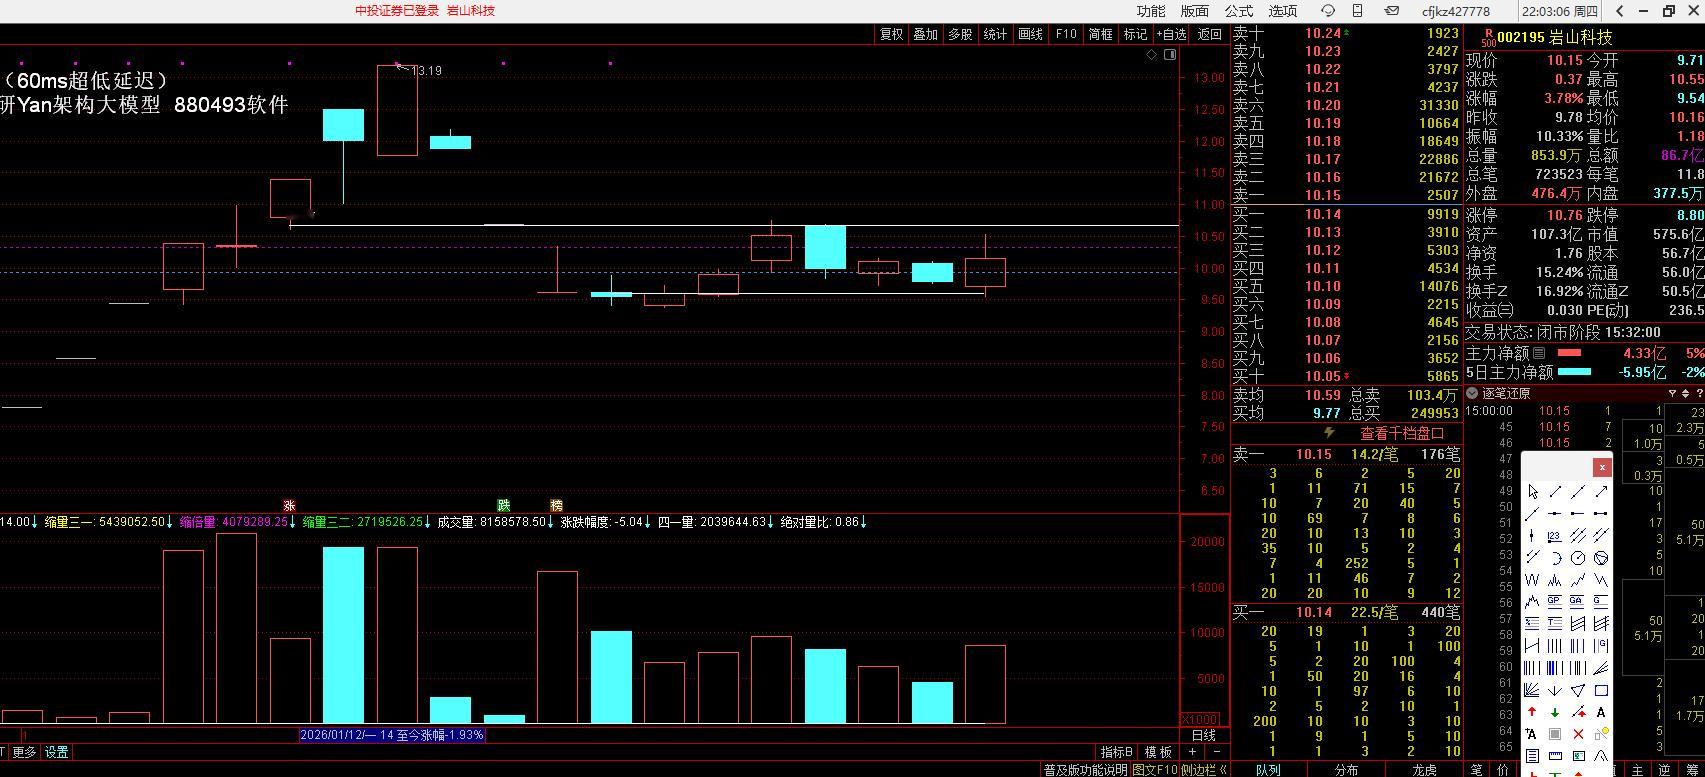Image resolution: width=1705 pixels, height=777 pixels.
Task: Select the A-with-plus text note tool
Action: click(x=1532, y=734)
